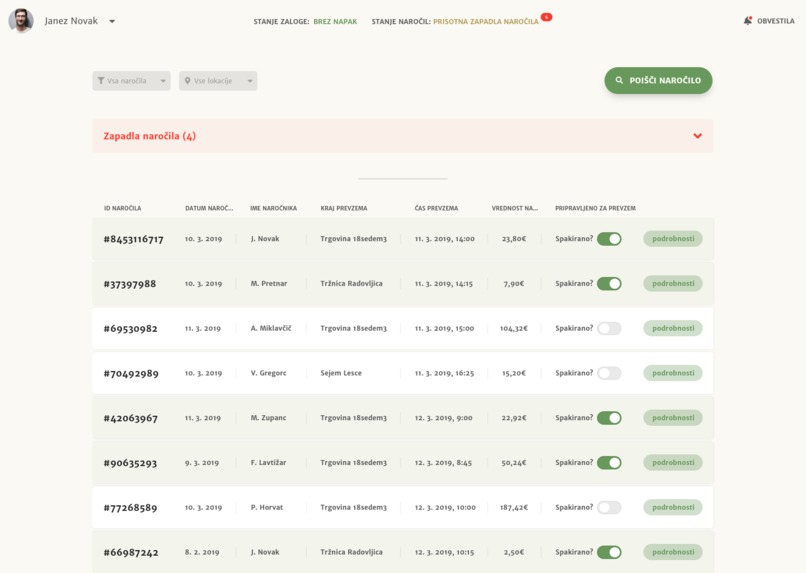Click PRIPRAVLJENO ZA PREVZEM column header

[595, 208]
